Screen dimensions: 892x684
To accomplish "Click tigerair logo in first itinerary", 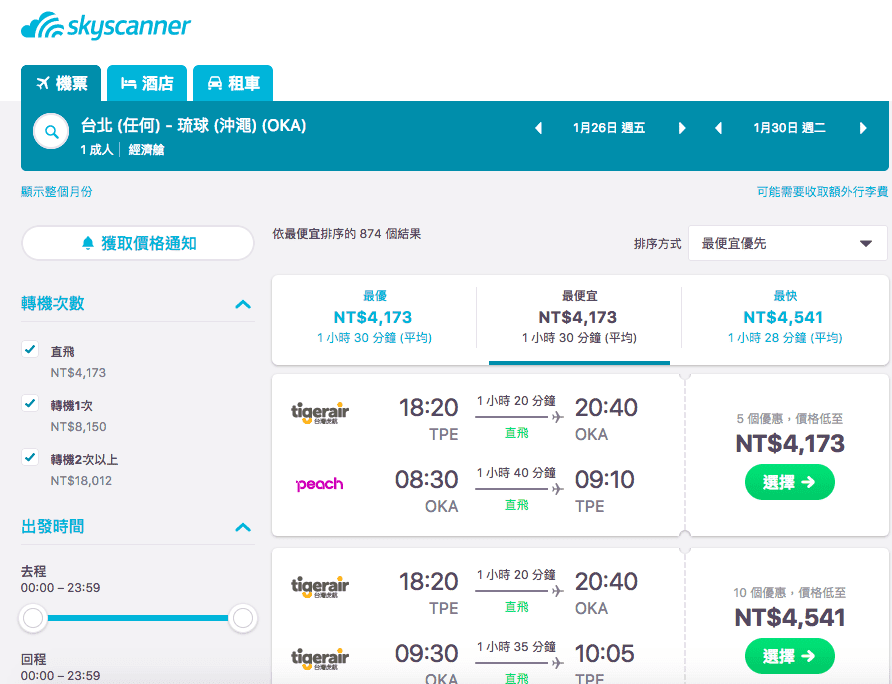I will [x=320, y=413].
